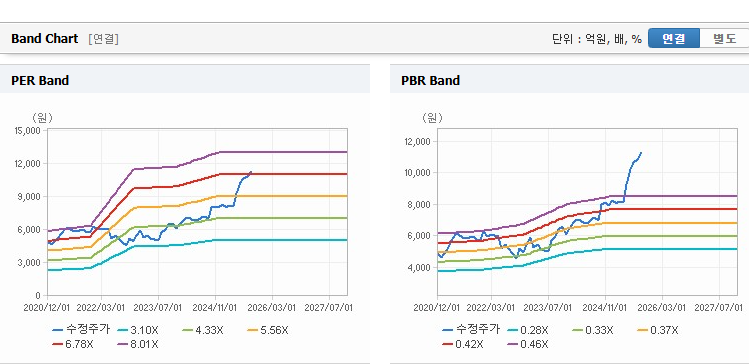Click the 4,000 axis label in PBR chart
This screenshot has height=364, width=749.
pos(420,267)
